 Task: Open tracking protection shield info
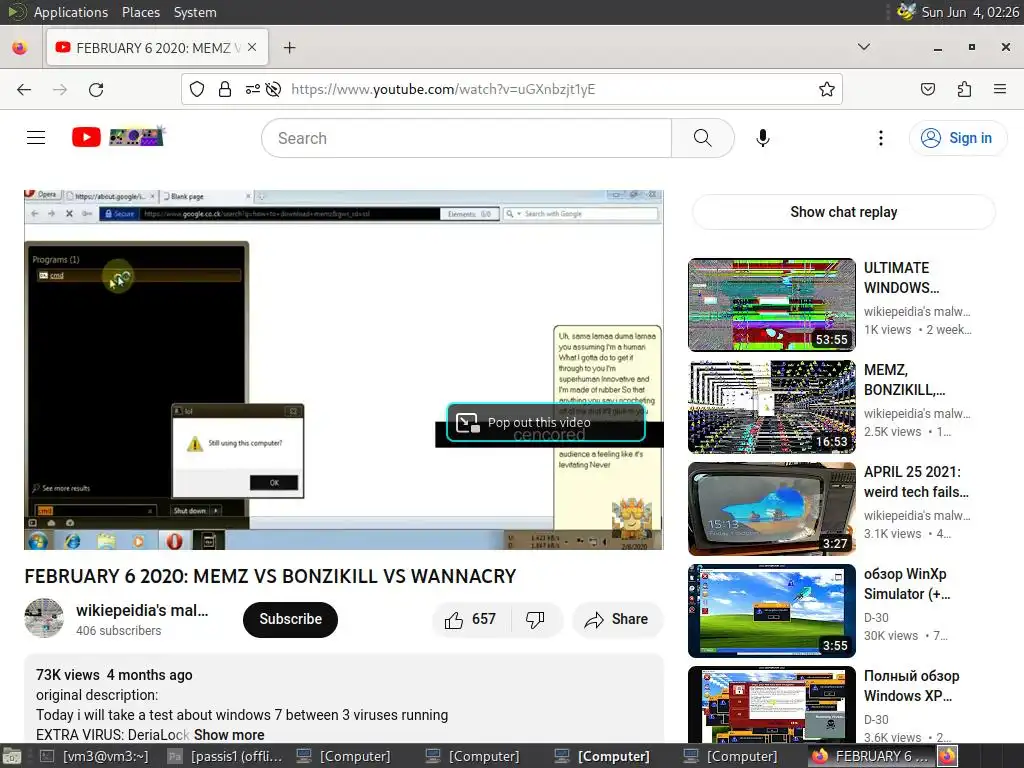[197, 89]
